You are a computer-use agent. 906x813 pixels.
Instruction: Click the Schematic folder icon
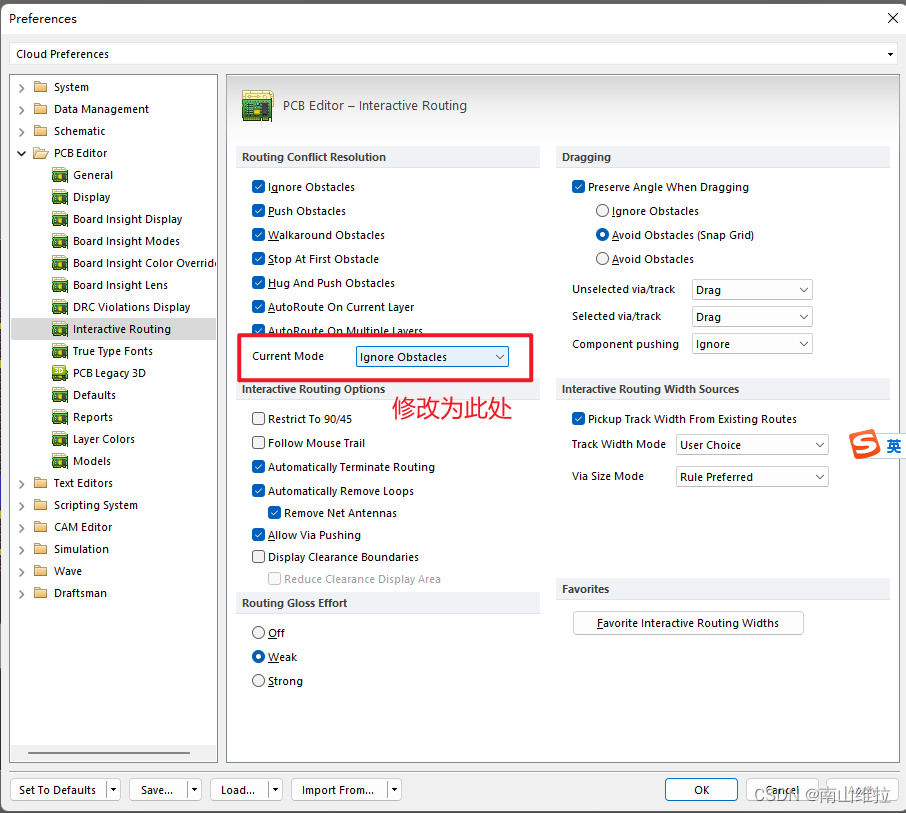[x=40, y=131]
